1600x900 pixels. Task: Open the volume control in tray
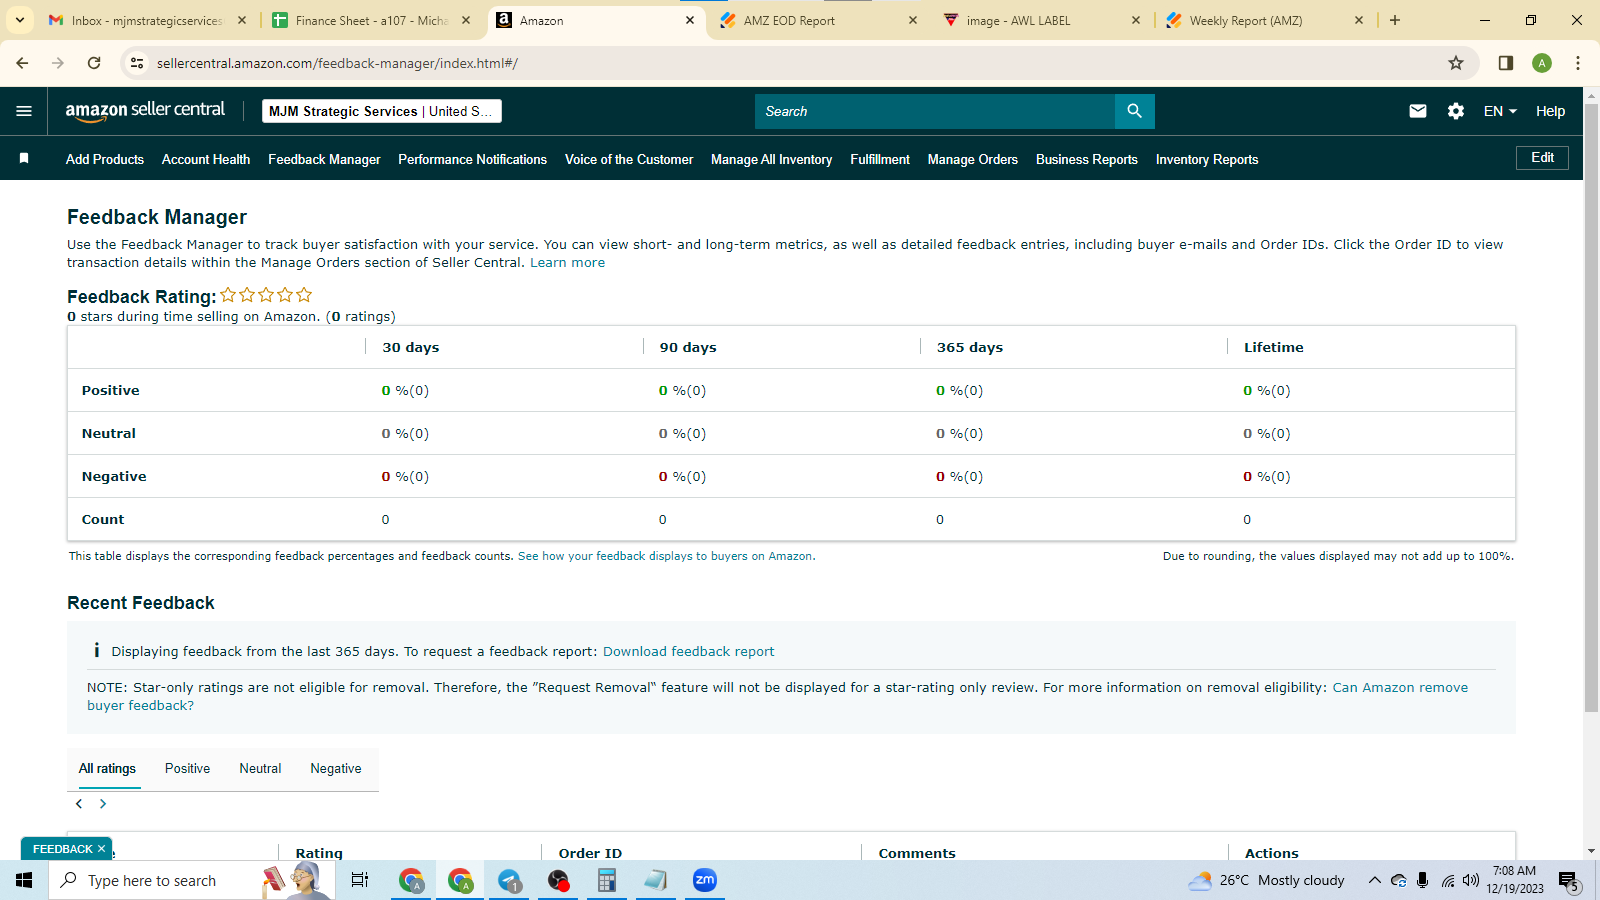point(1471,880)
